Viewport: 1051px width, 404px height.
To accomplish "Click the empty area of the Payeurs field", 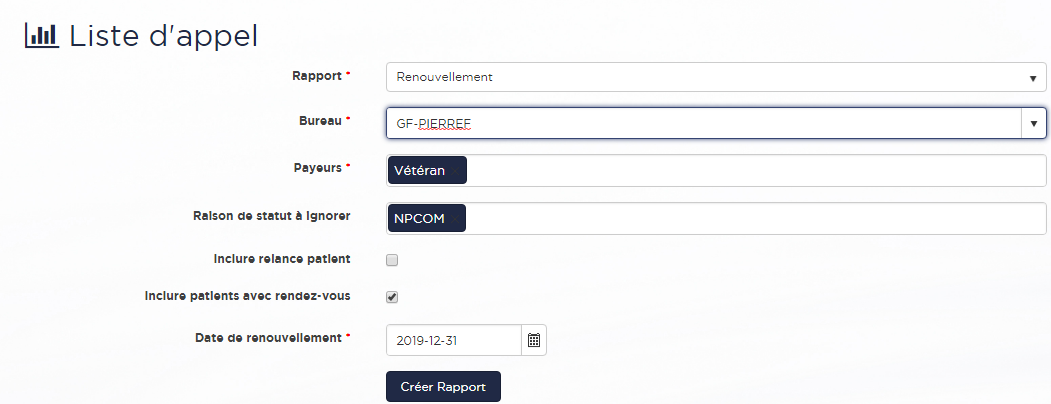I will (x=750, y=170).
